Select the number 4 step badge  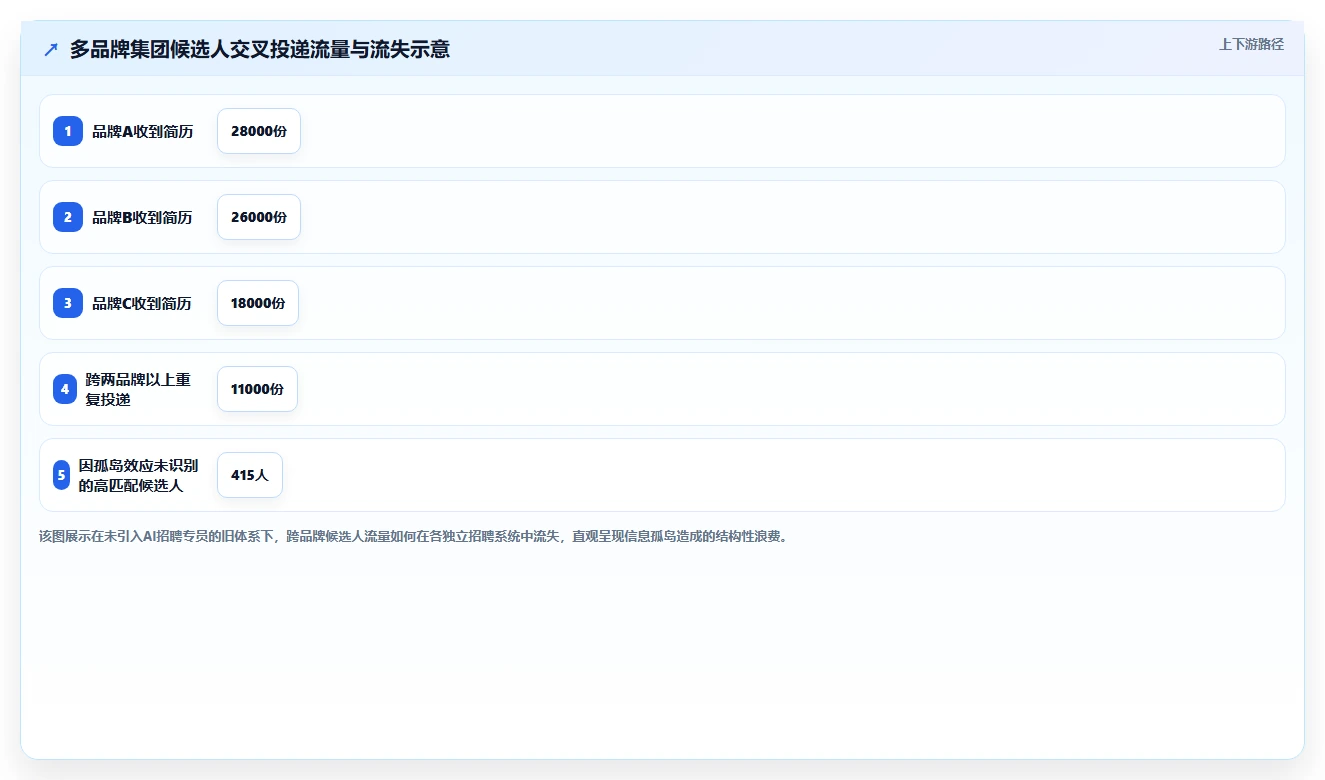coord(65,389)
